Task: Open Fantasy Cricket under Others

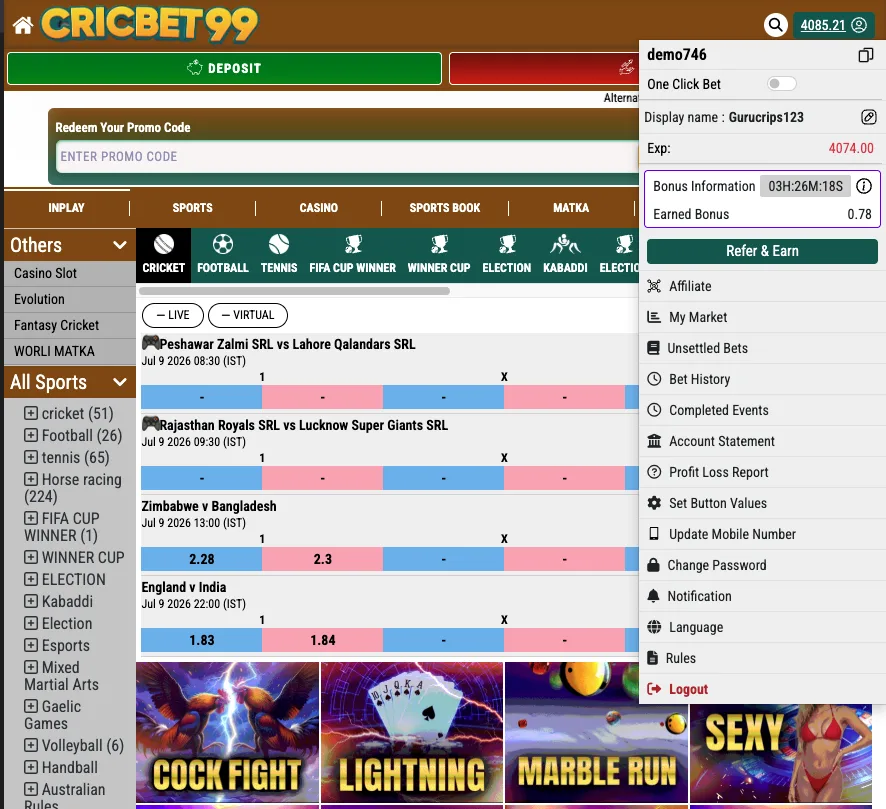Action: 70,325
